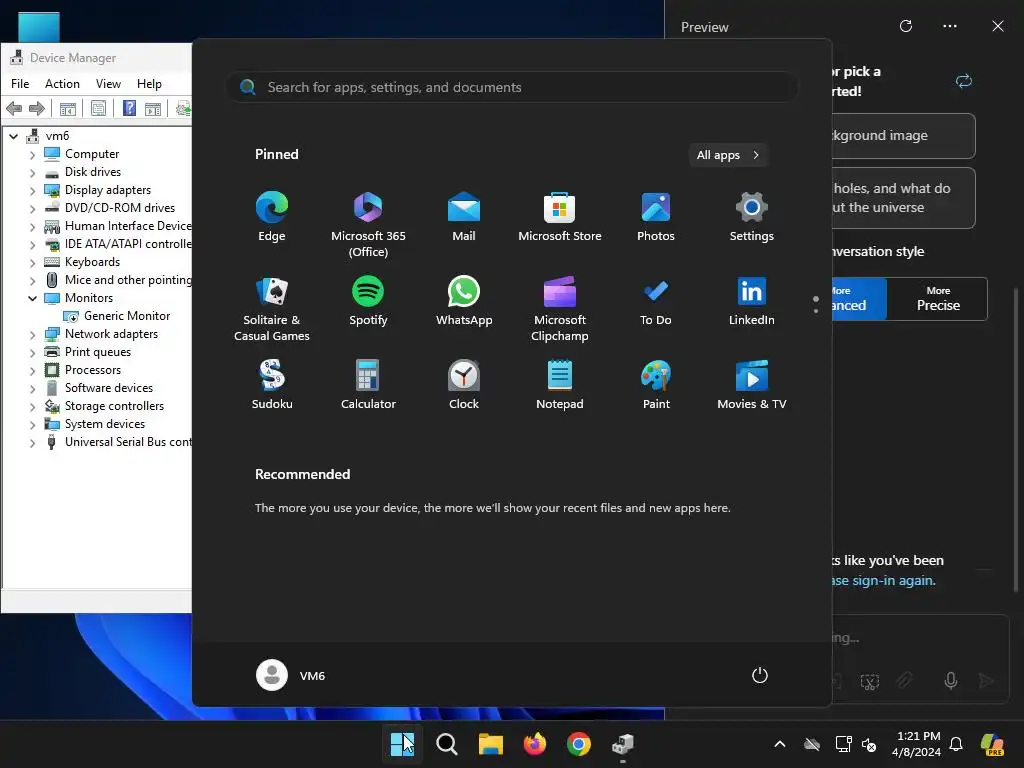Collapse the vm6 root node
The height and width of the screenshot is (768, 1024).
point(14,136)
